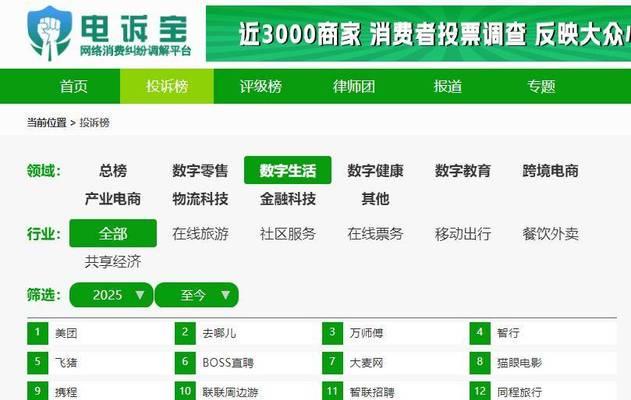Screen dimensions: 631x400
Task: Go to the 报道 tab
Action: [x=447, y=86]
